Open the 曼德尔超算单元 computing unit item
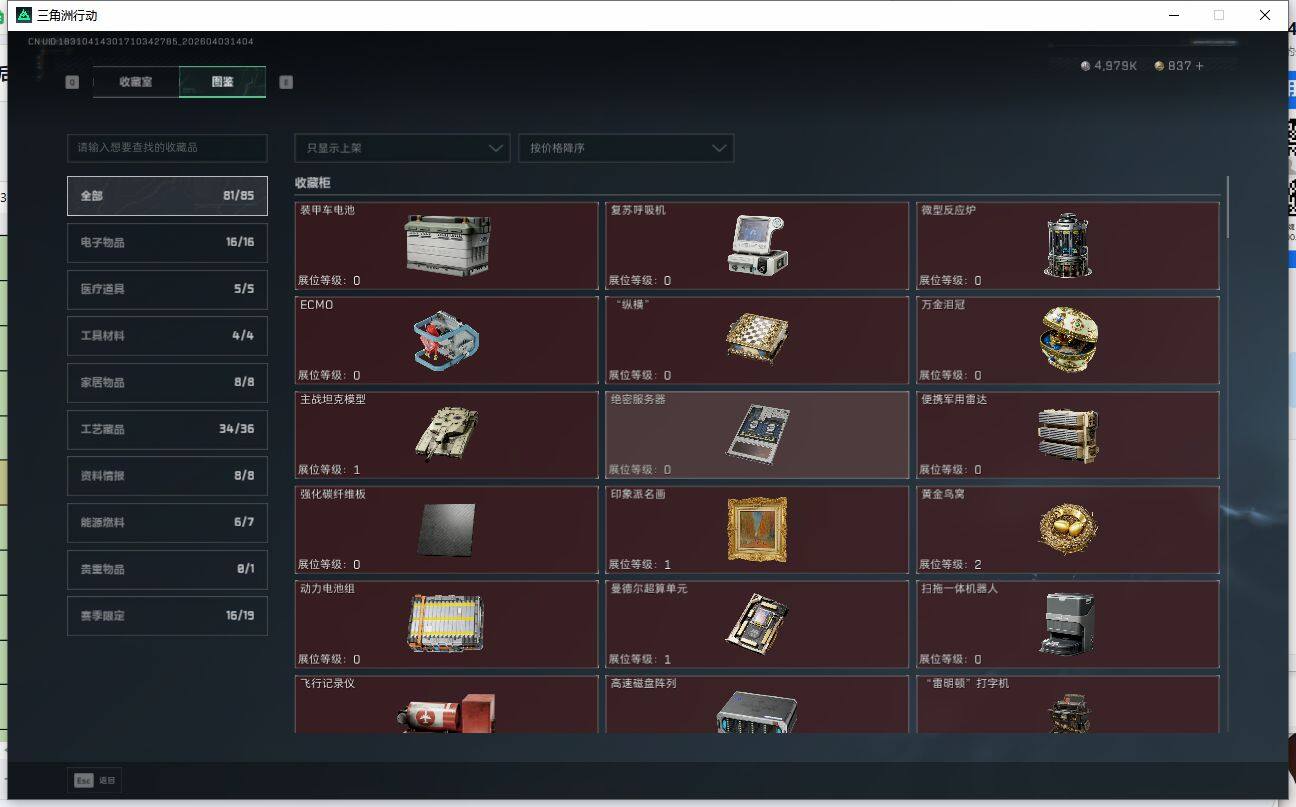 point(757,625)
